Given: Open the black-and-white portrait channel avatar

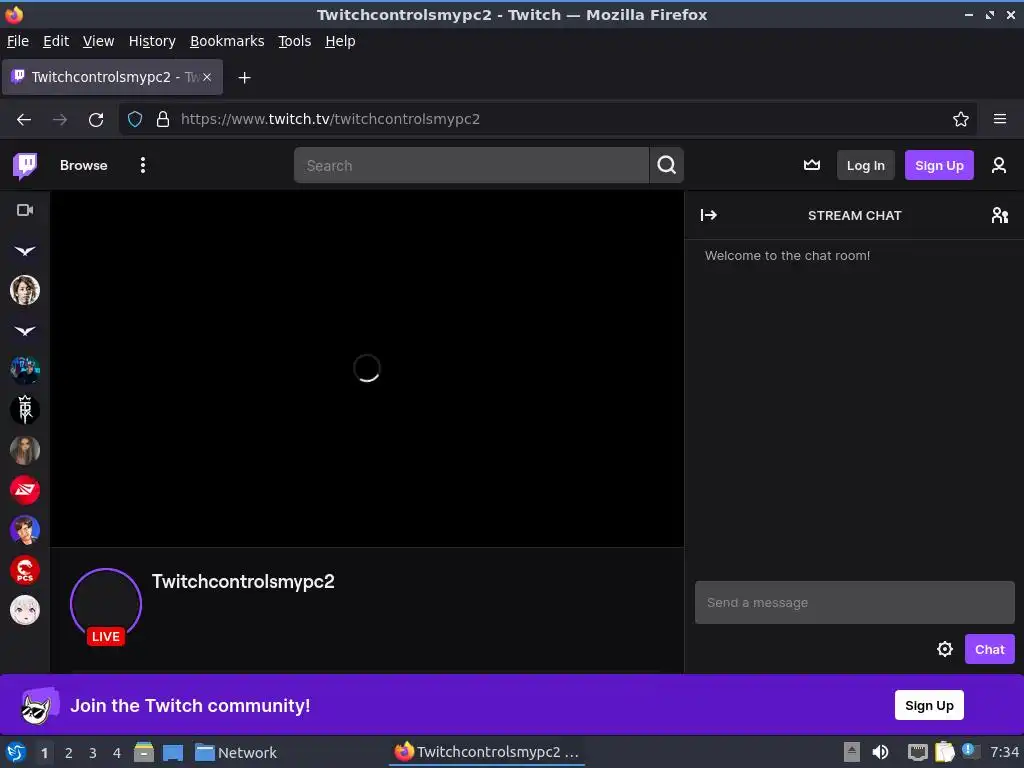Looking at the screenshot, I should click(25, 290).
